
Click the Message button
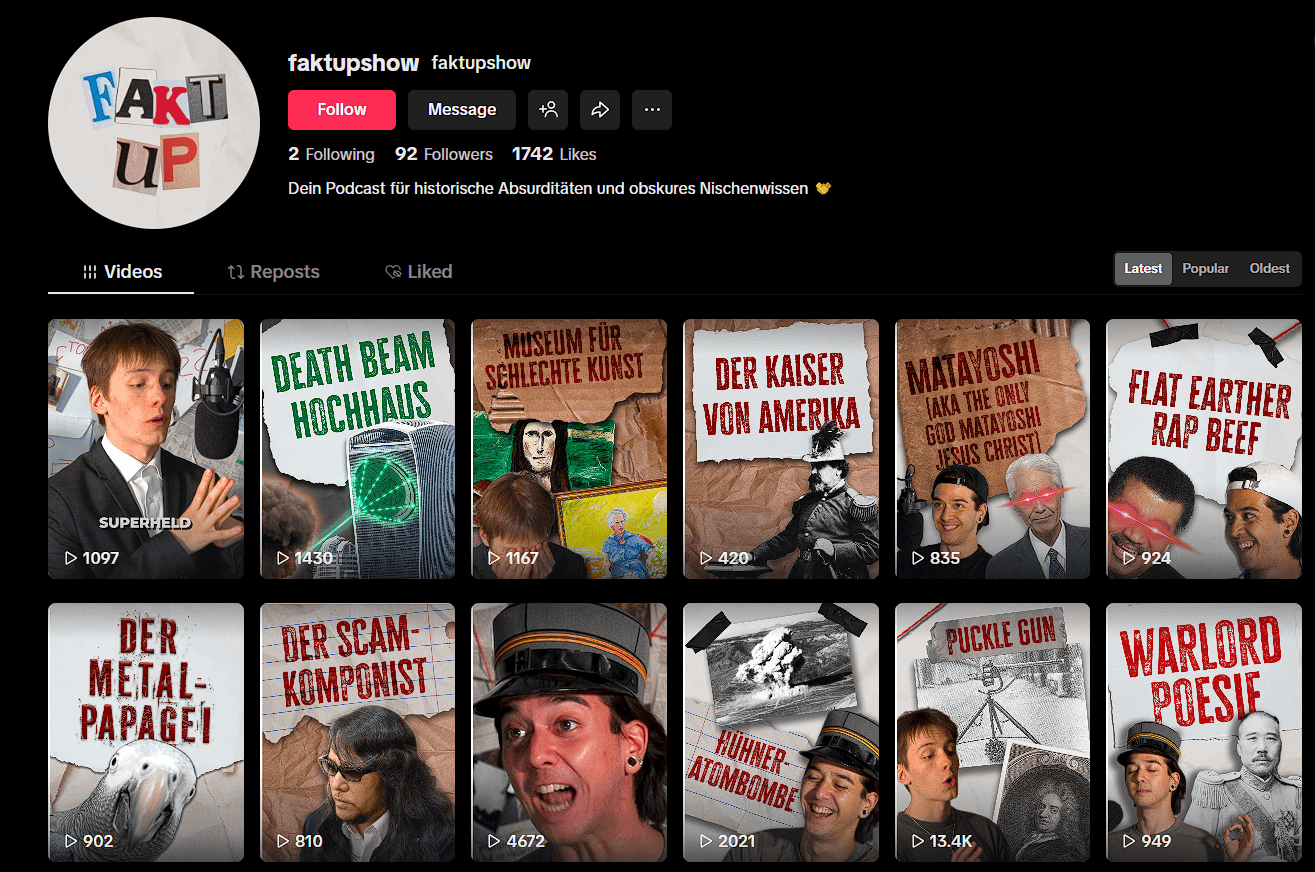[x=461, y=110]
